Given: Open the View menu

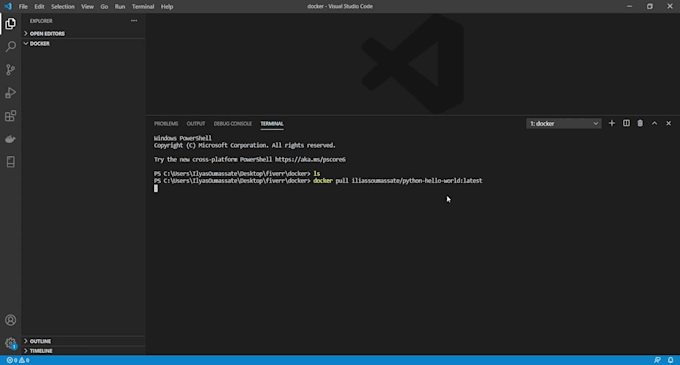Looking at the screenshot, I should (87, 7).
